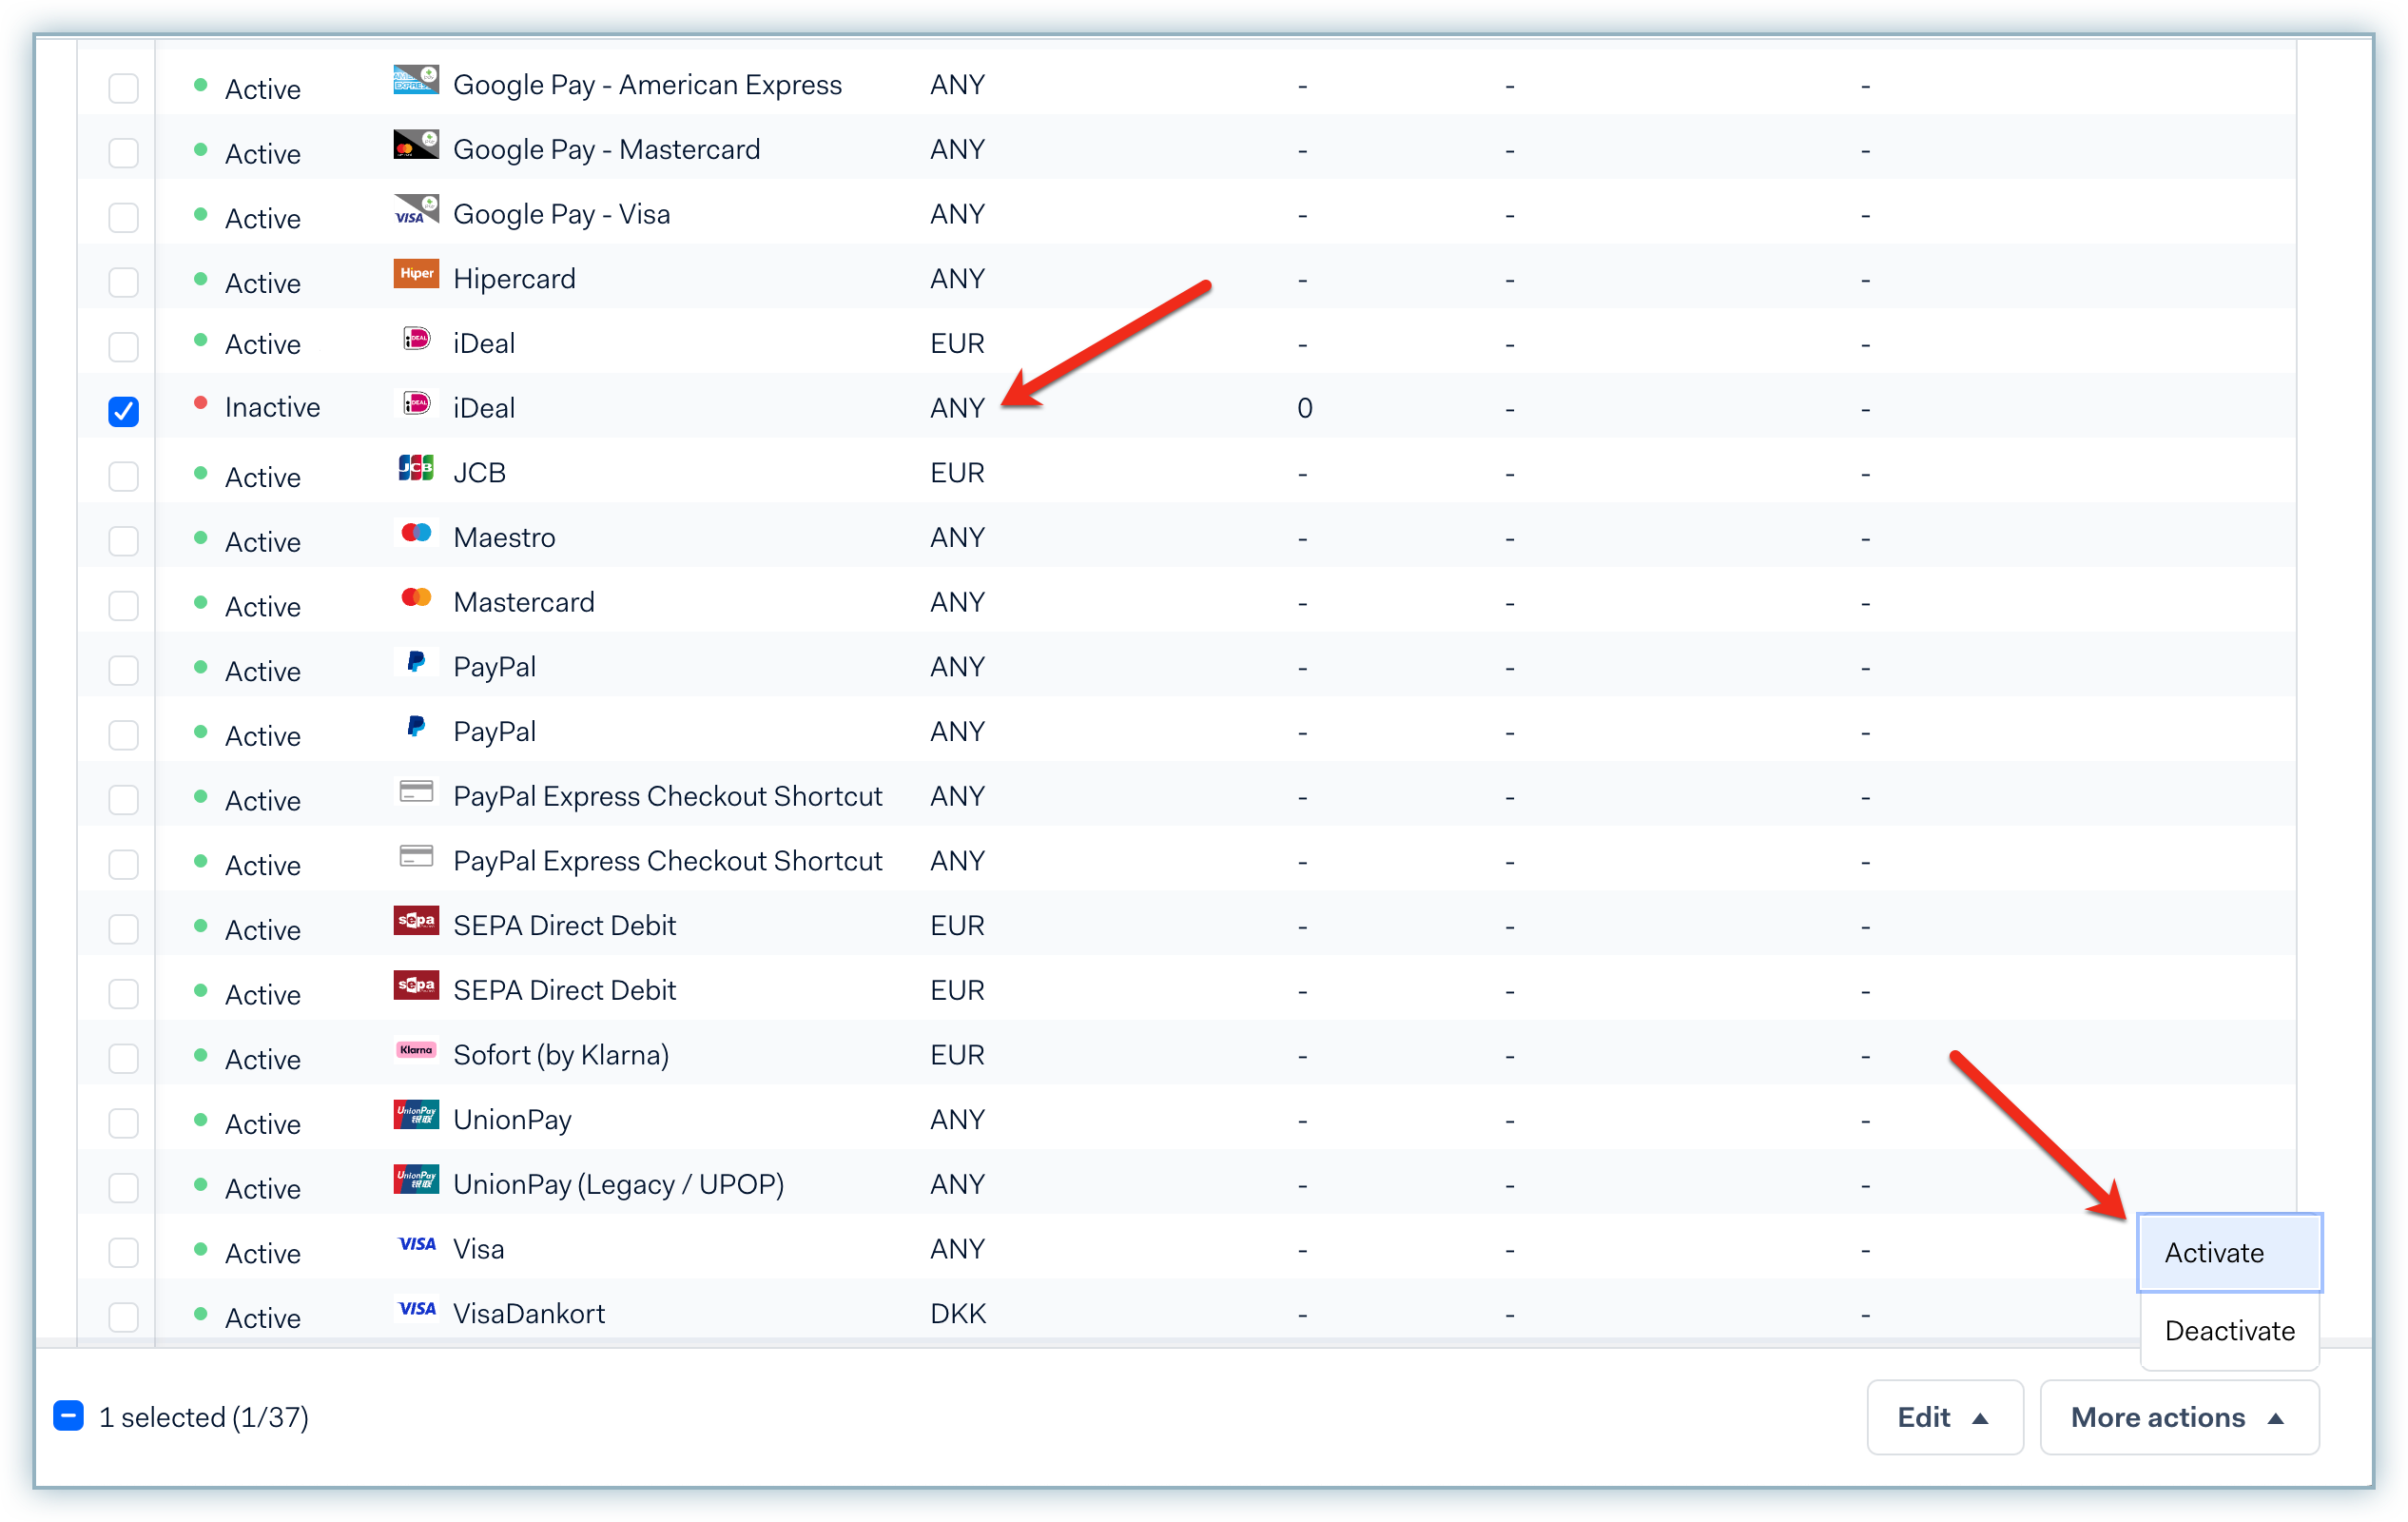Uncheck the inactive iDeal row checkbox
Screen dimensions: 2408x1522
click(124, 411)
